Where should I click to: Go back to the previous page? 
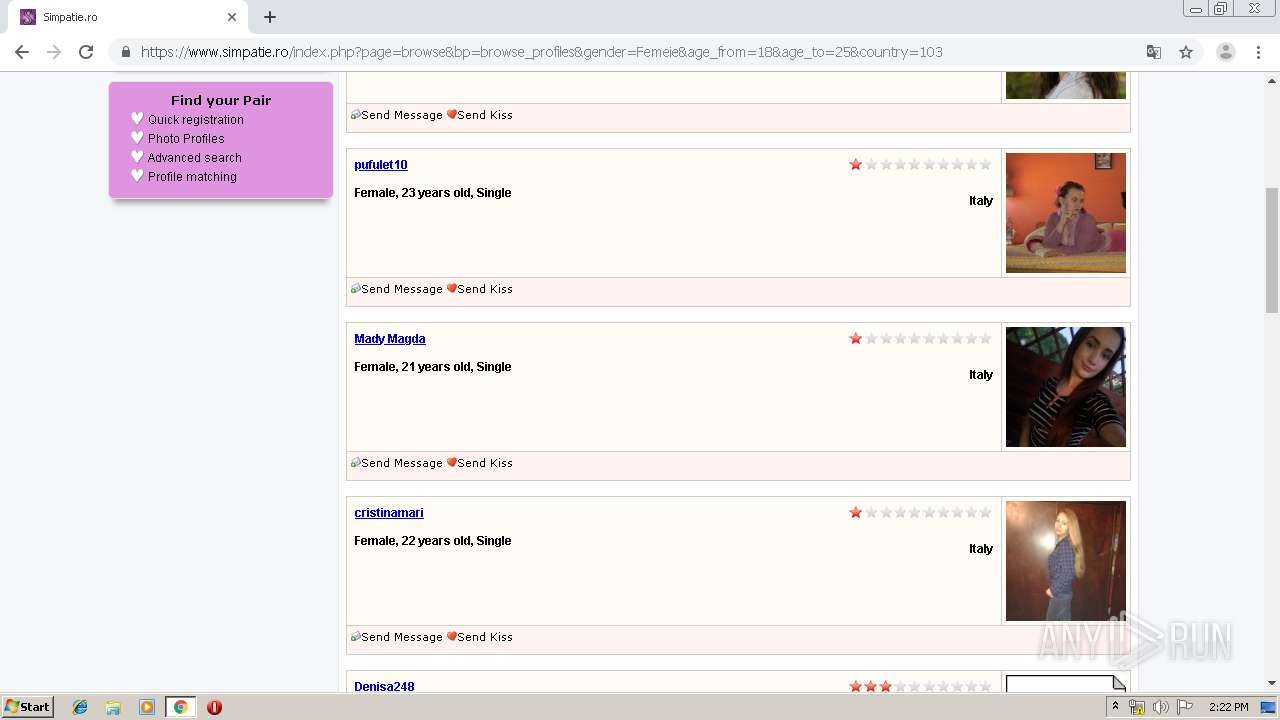coord(22,52)
